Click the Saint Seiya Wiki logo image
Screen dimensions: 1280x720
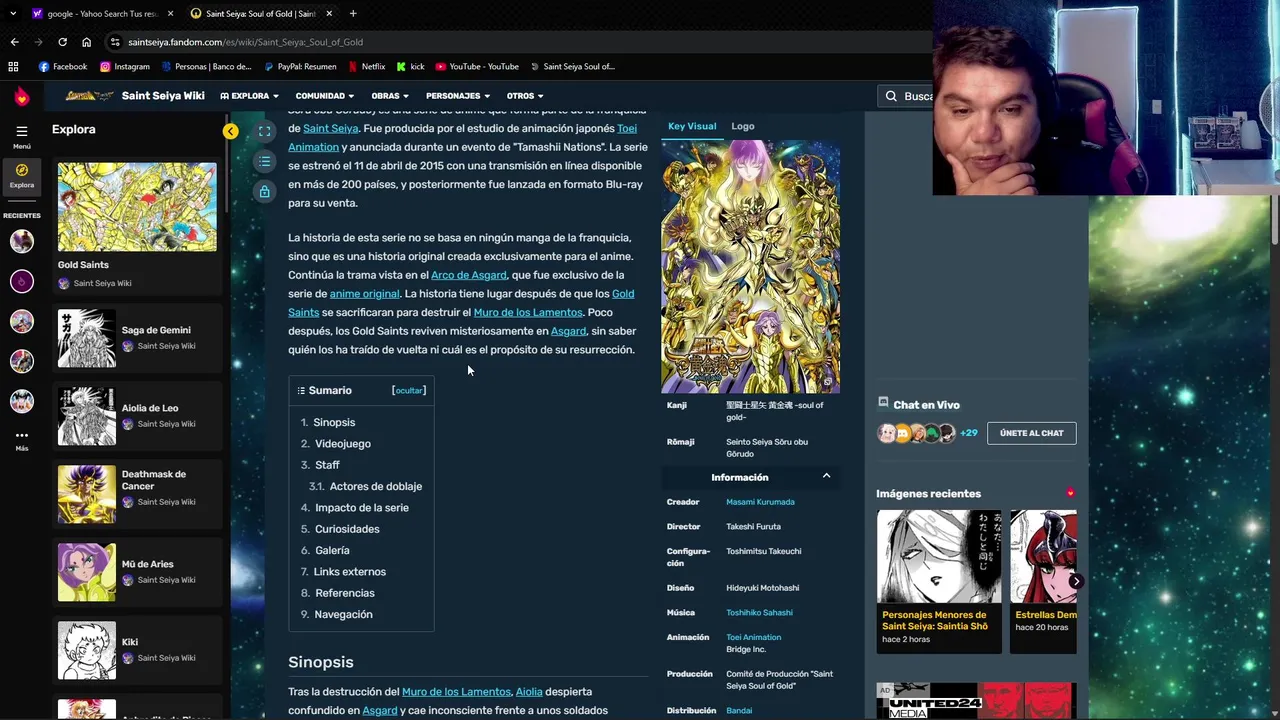click(88, 96)
